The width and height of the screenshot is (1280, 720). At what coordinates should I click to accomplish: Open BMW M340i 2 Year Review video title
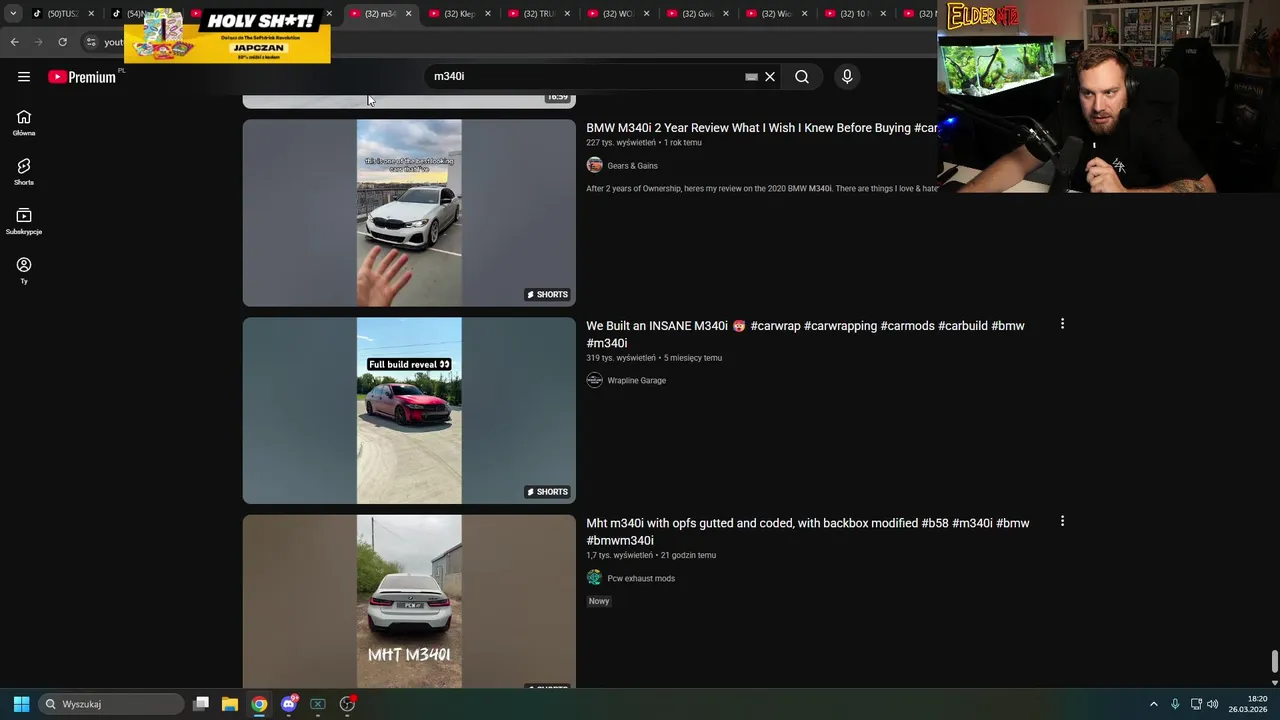click(x=762, y=128)
